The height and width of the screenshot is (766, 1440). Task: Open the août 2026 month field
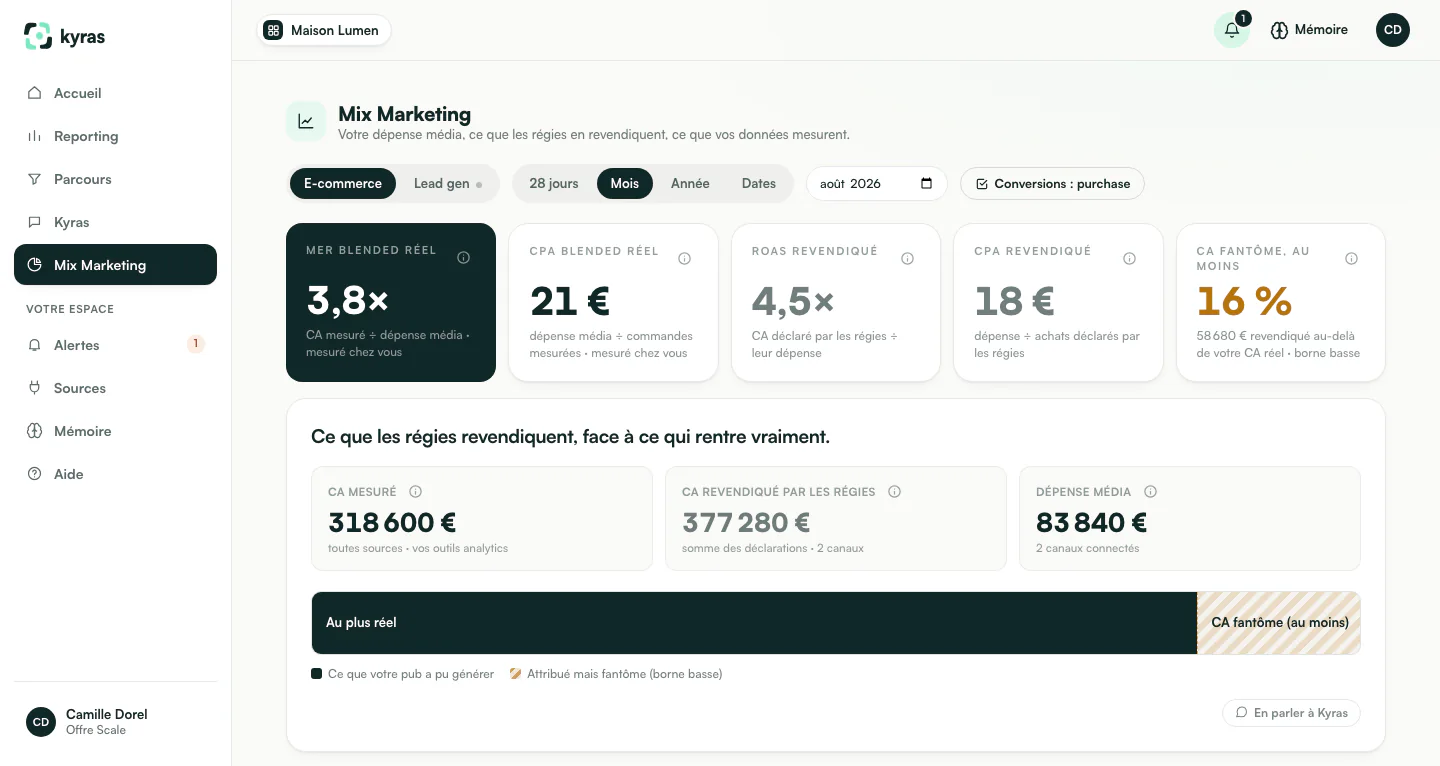coord(877,184)
